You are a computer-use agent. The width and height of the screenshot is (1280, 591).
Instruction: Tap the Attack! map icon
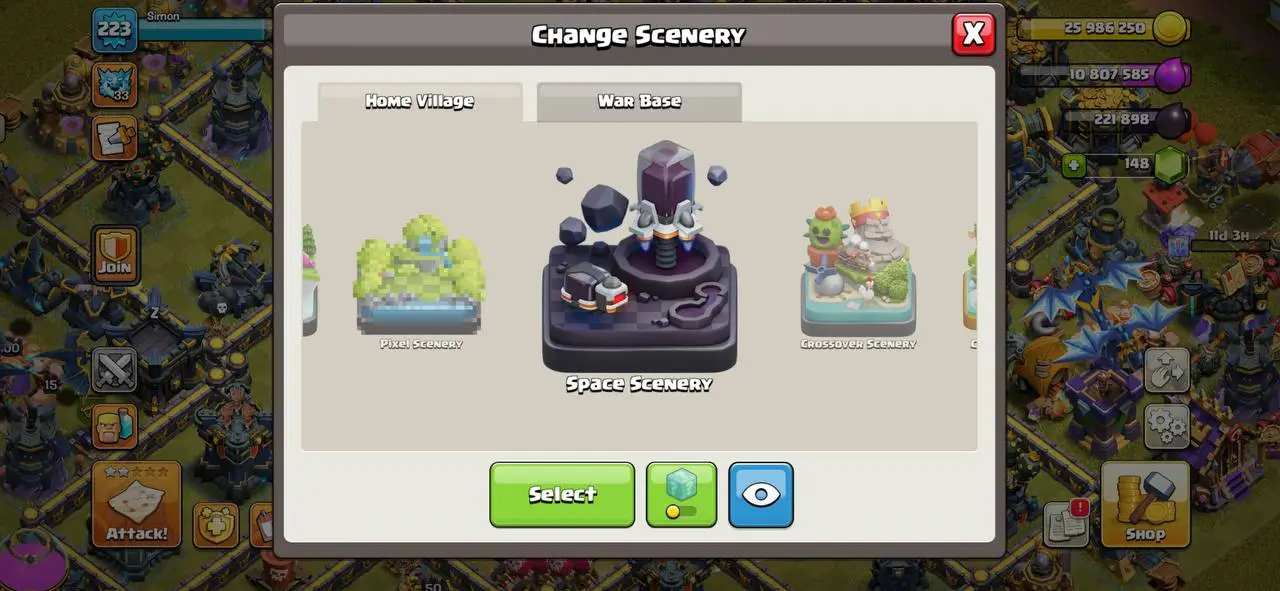[x=137, y=505]
